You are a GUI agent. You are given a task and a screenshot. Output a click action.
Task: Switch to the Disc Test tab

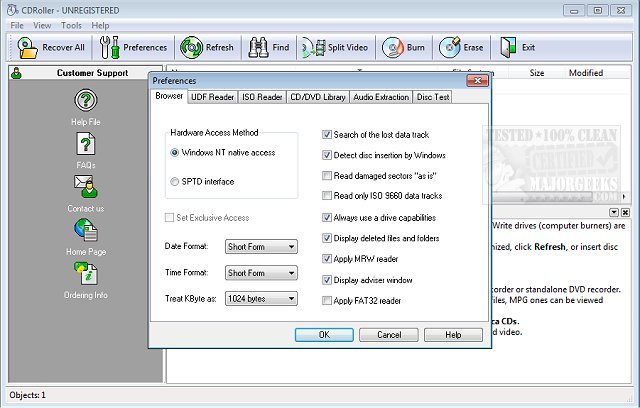pos(433,97)
